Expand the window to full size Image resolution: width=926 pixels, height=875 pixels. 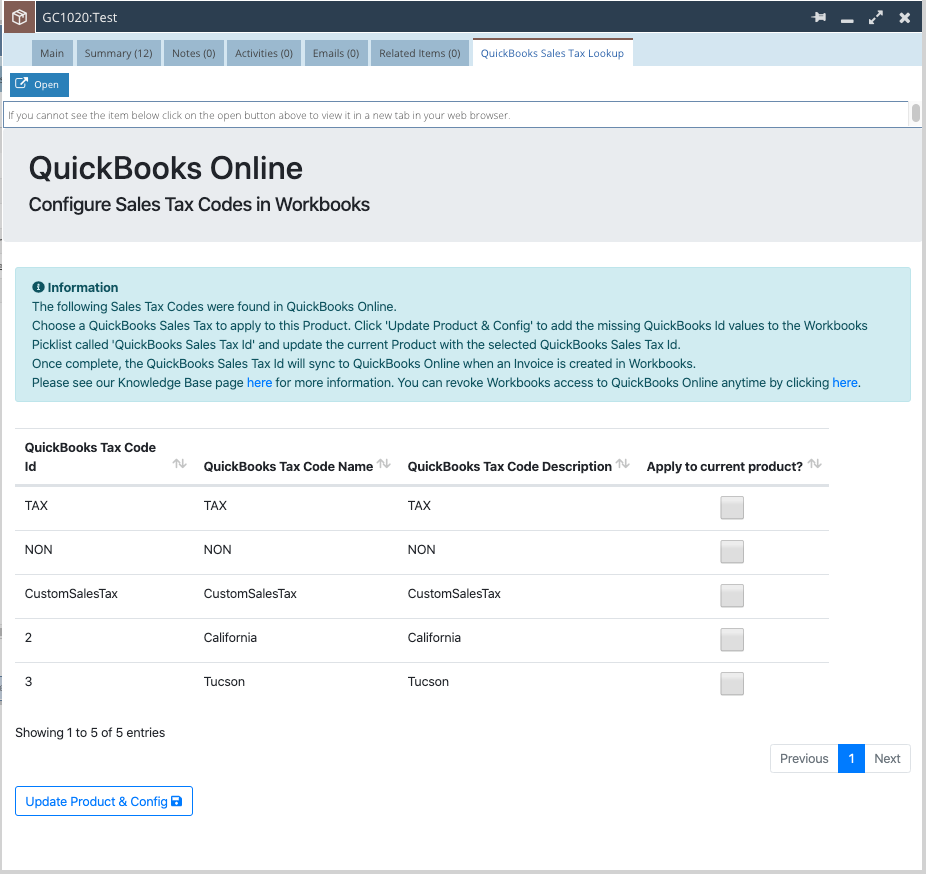click(x=875, y=18)
